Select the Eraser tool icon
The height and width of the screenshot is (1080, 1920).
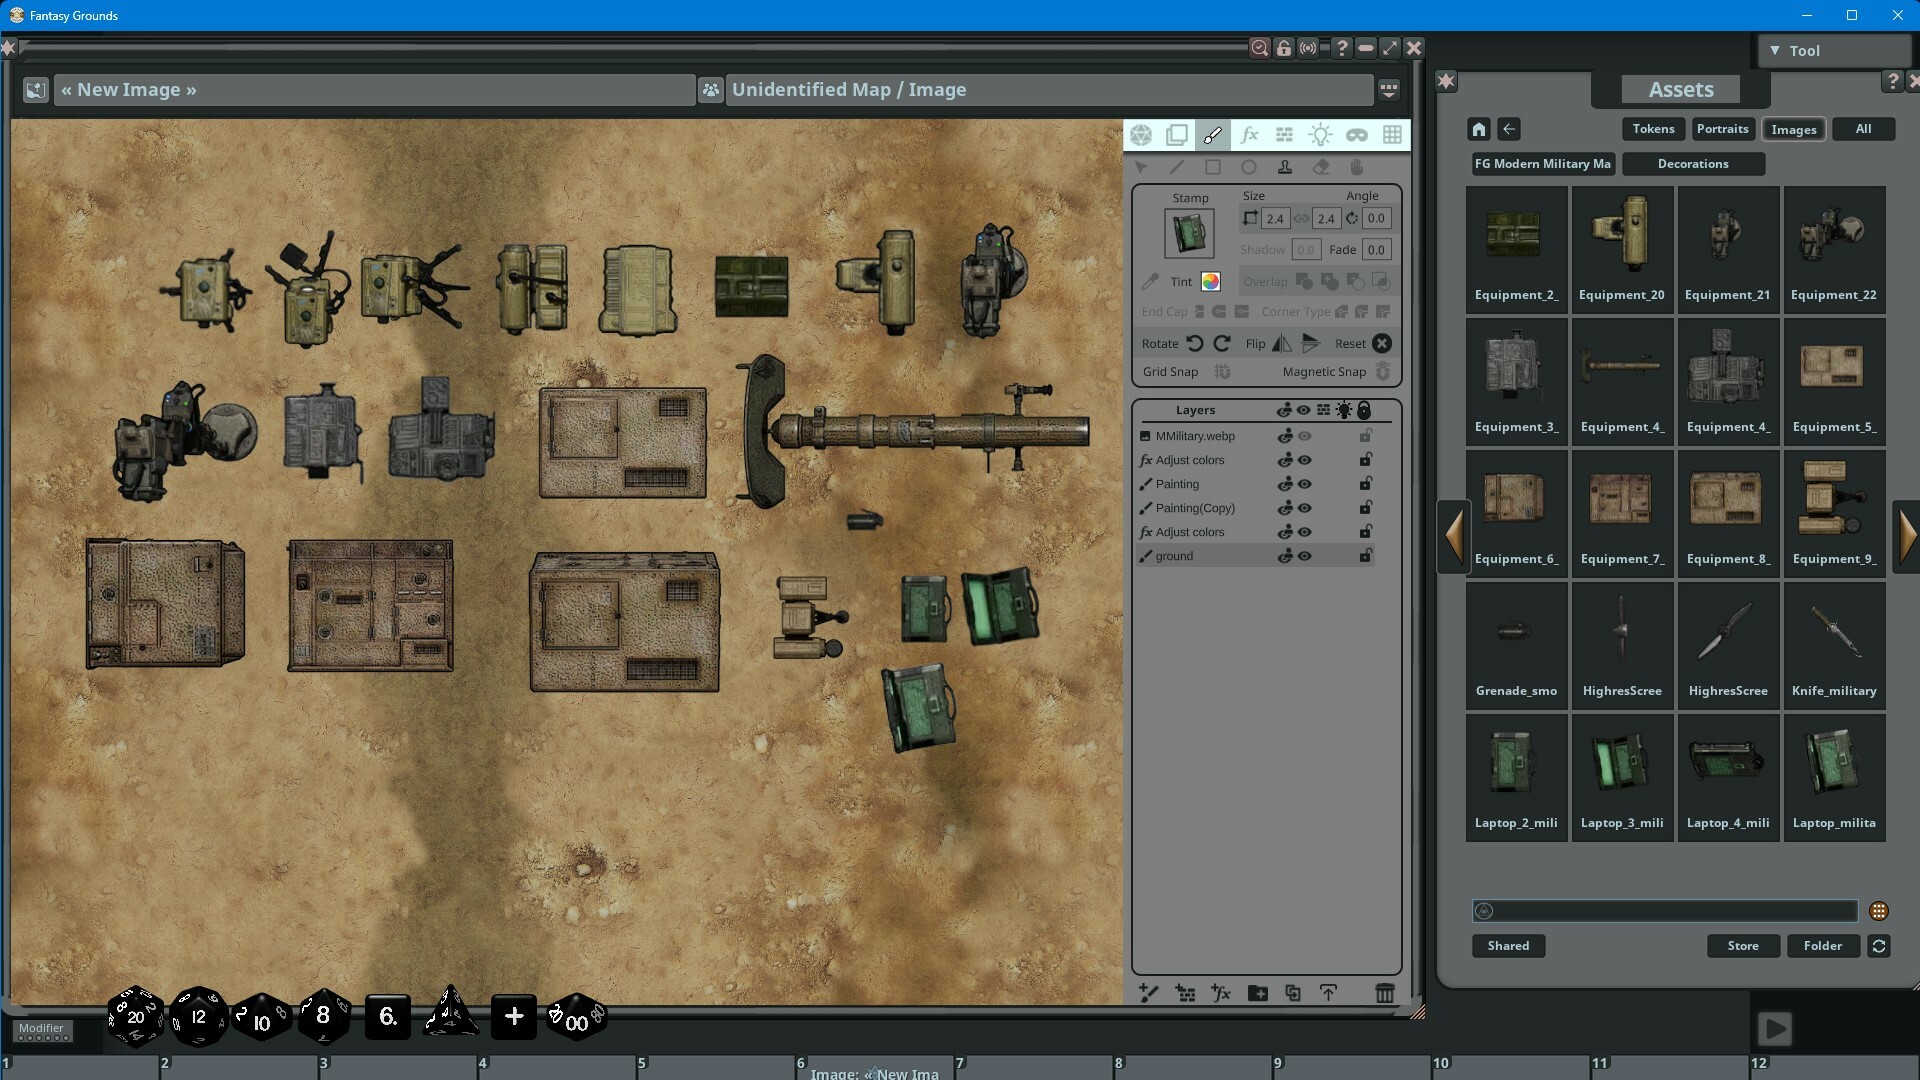(1321, 167)
